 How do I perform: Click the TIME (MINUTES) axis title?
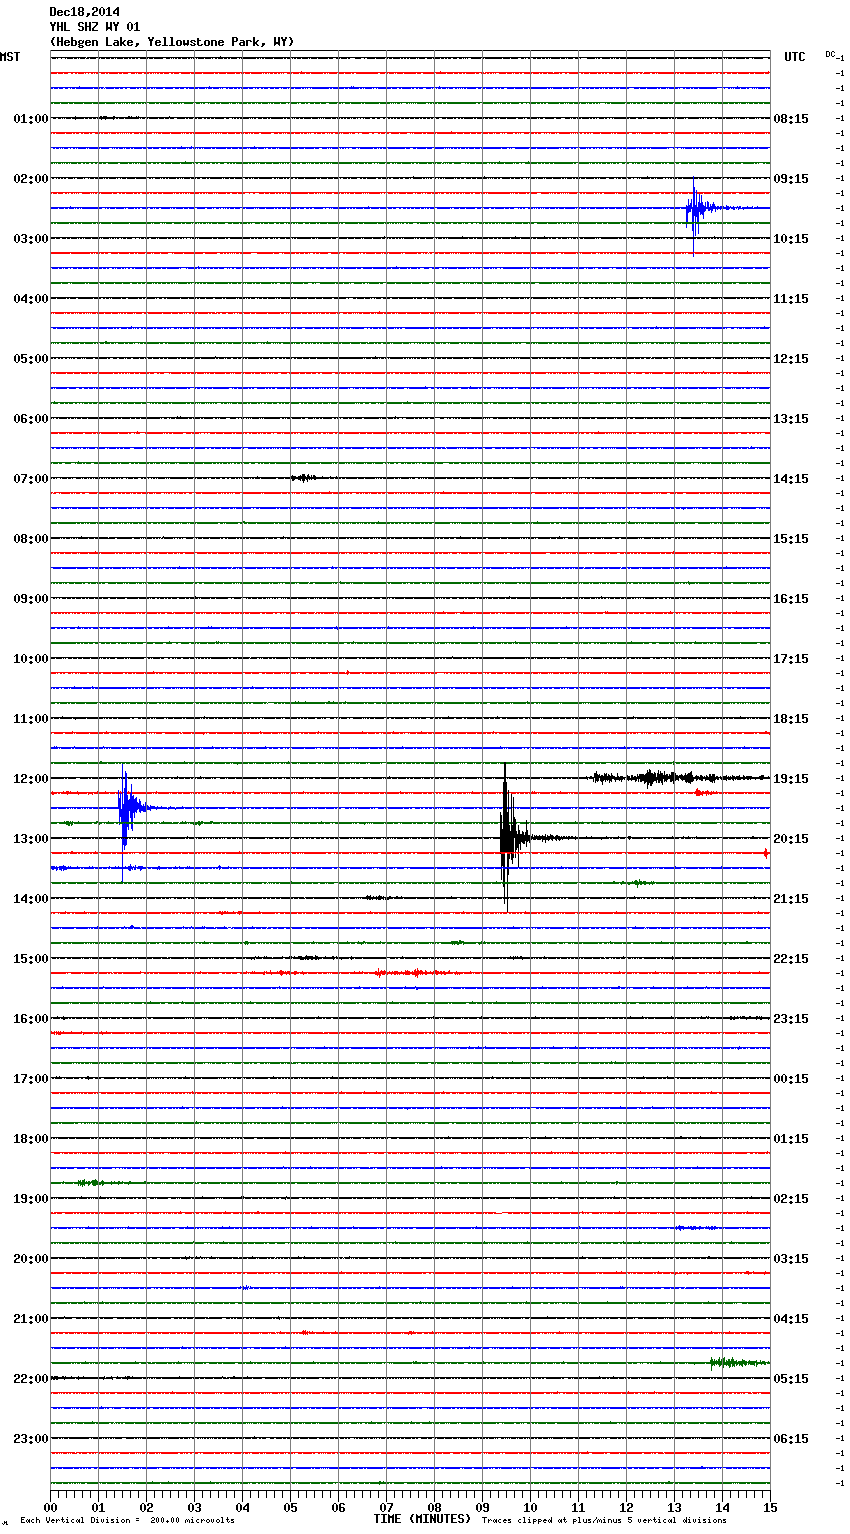click(x=422, y=1519)
